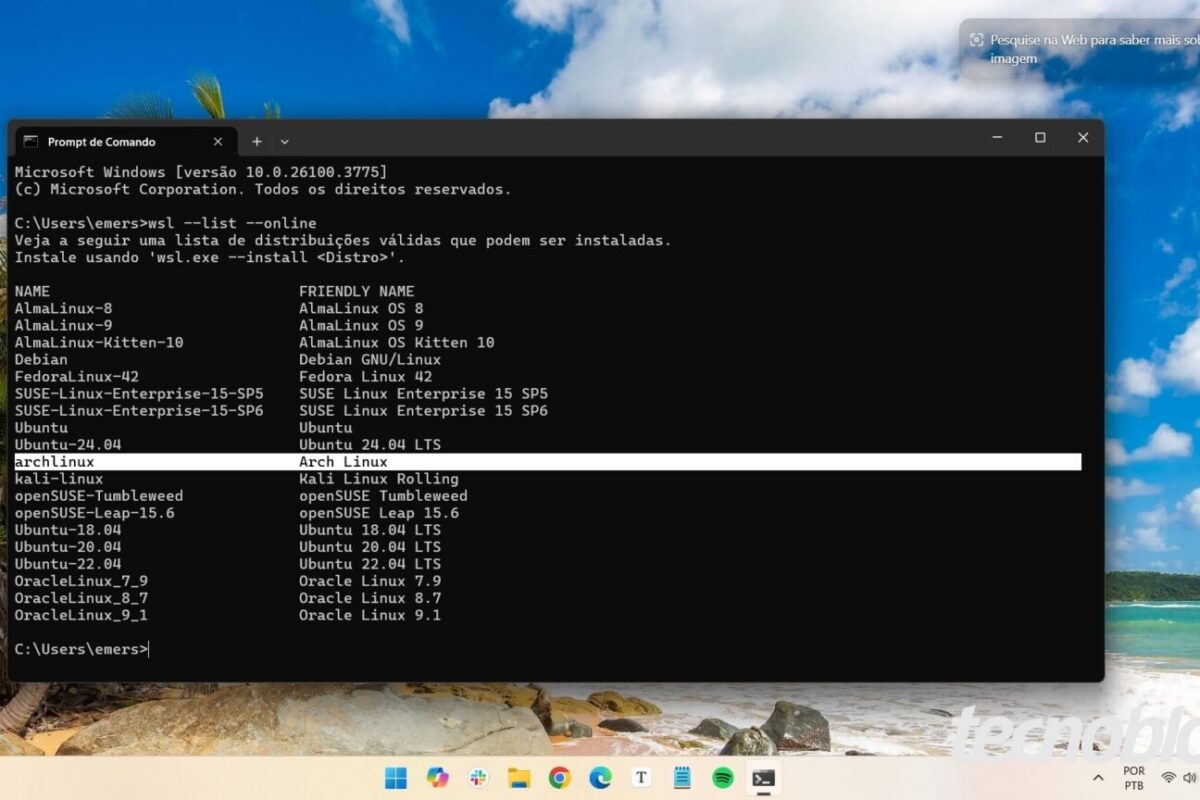Close the terminal window

(x=1083, y=138)
